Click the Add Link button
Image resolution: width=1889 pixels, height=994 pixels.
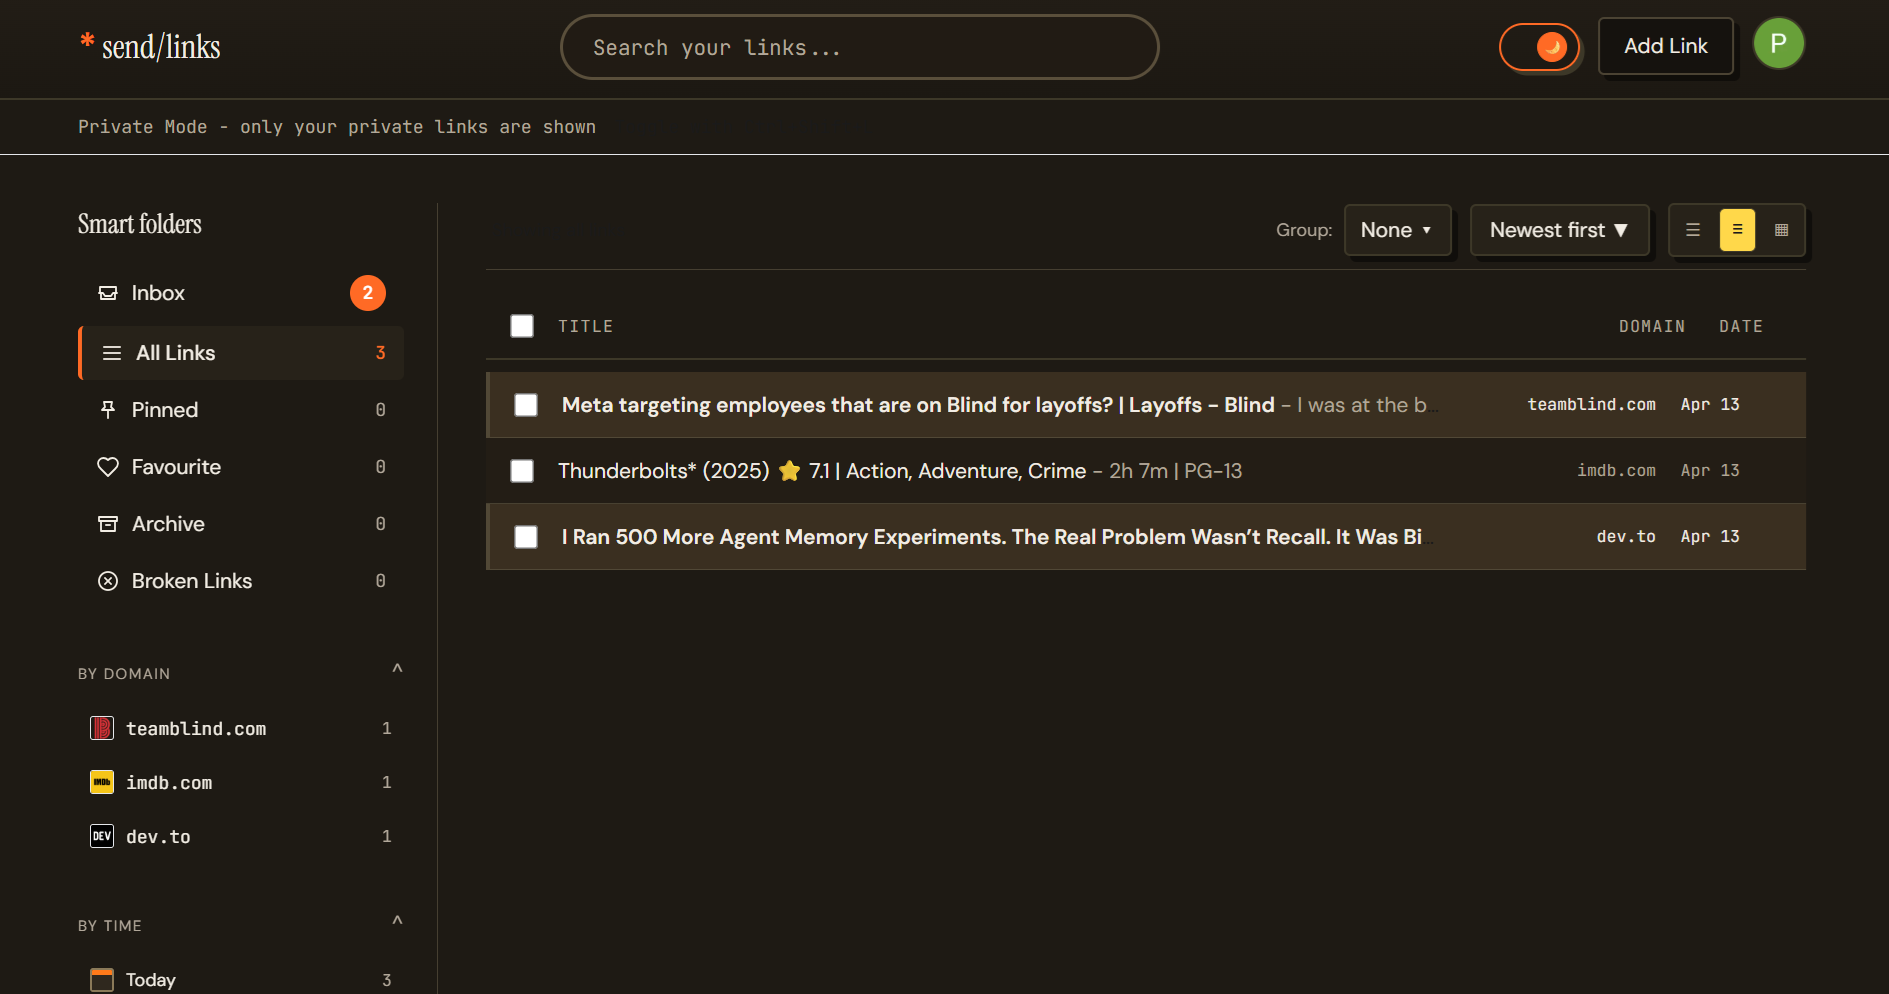click(x=1666, y=46)
